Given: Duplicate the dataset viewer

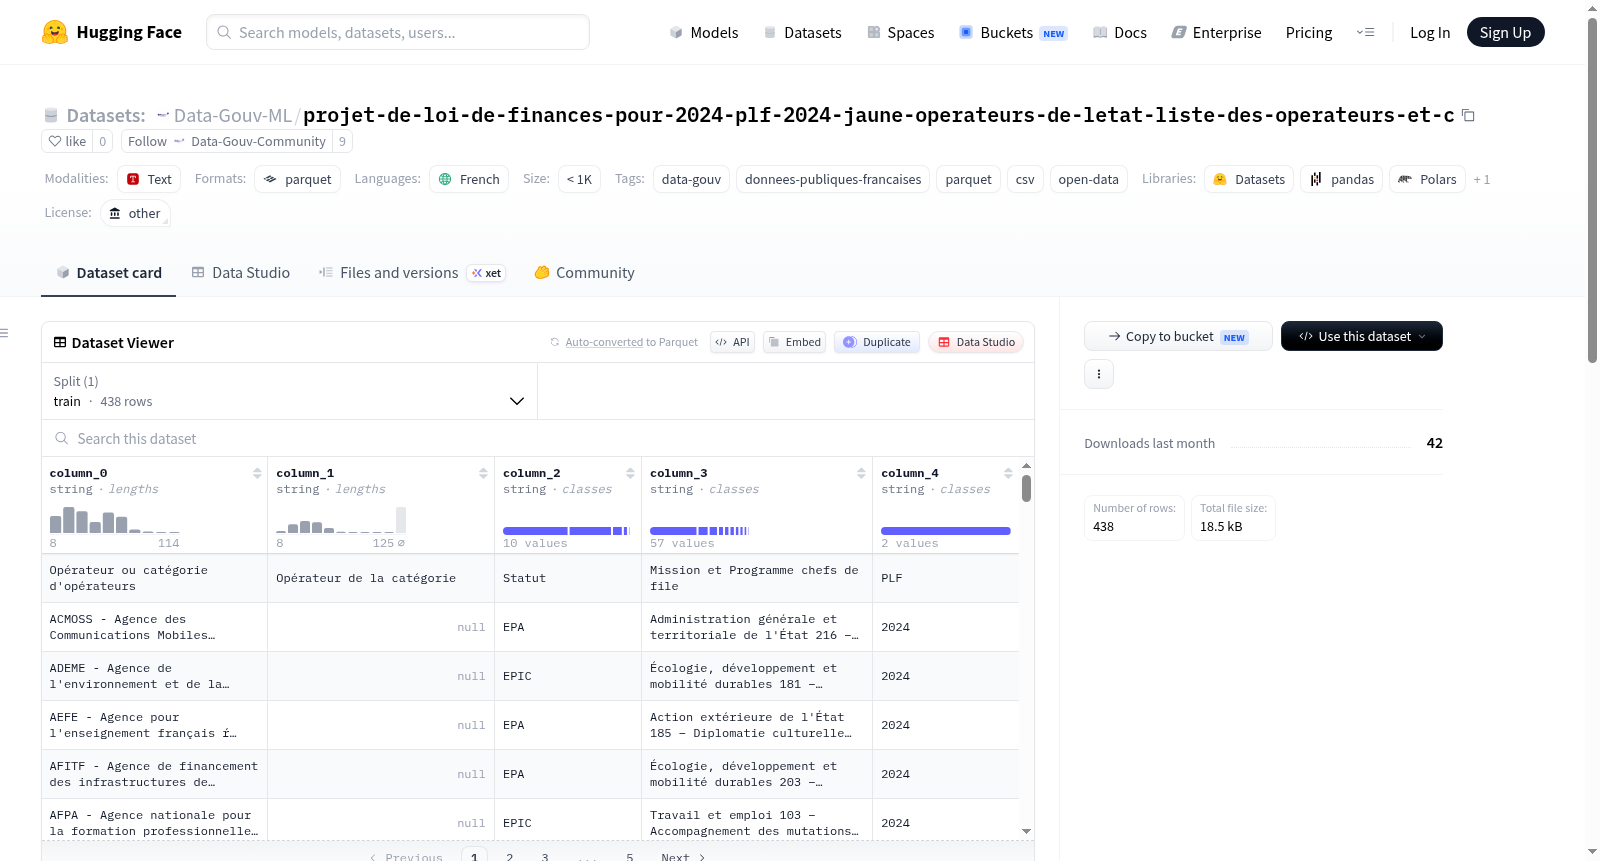Looking at the screenshot, I should [x=877, y=342].
